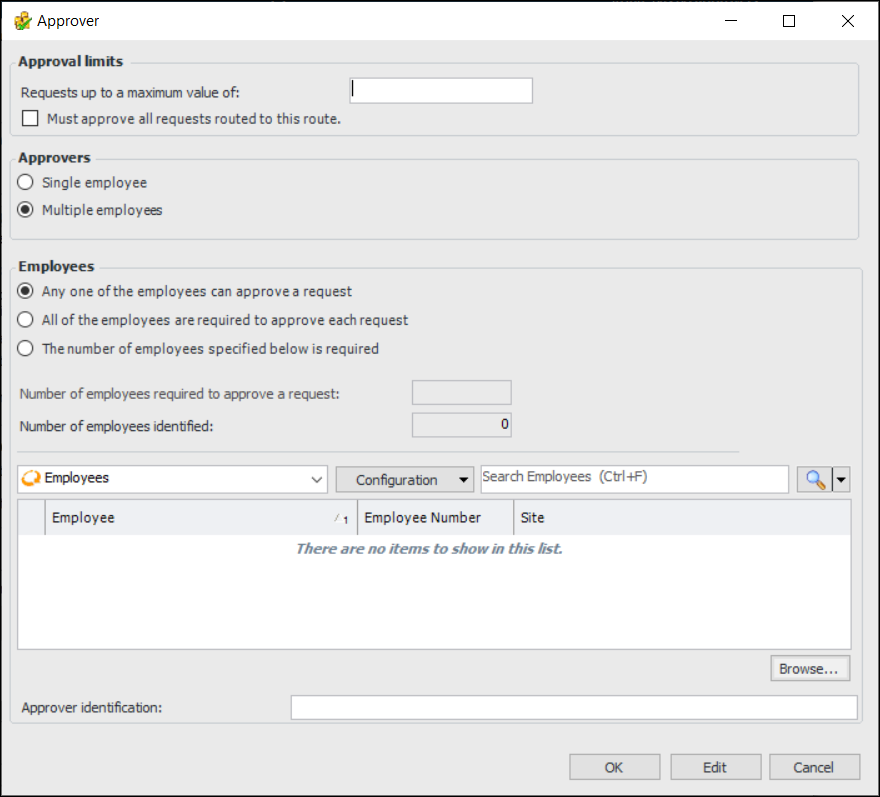Click the Search Employees text box
Image resolution: width=880 pixels, height=797 pixels.
point(635,479)
